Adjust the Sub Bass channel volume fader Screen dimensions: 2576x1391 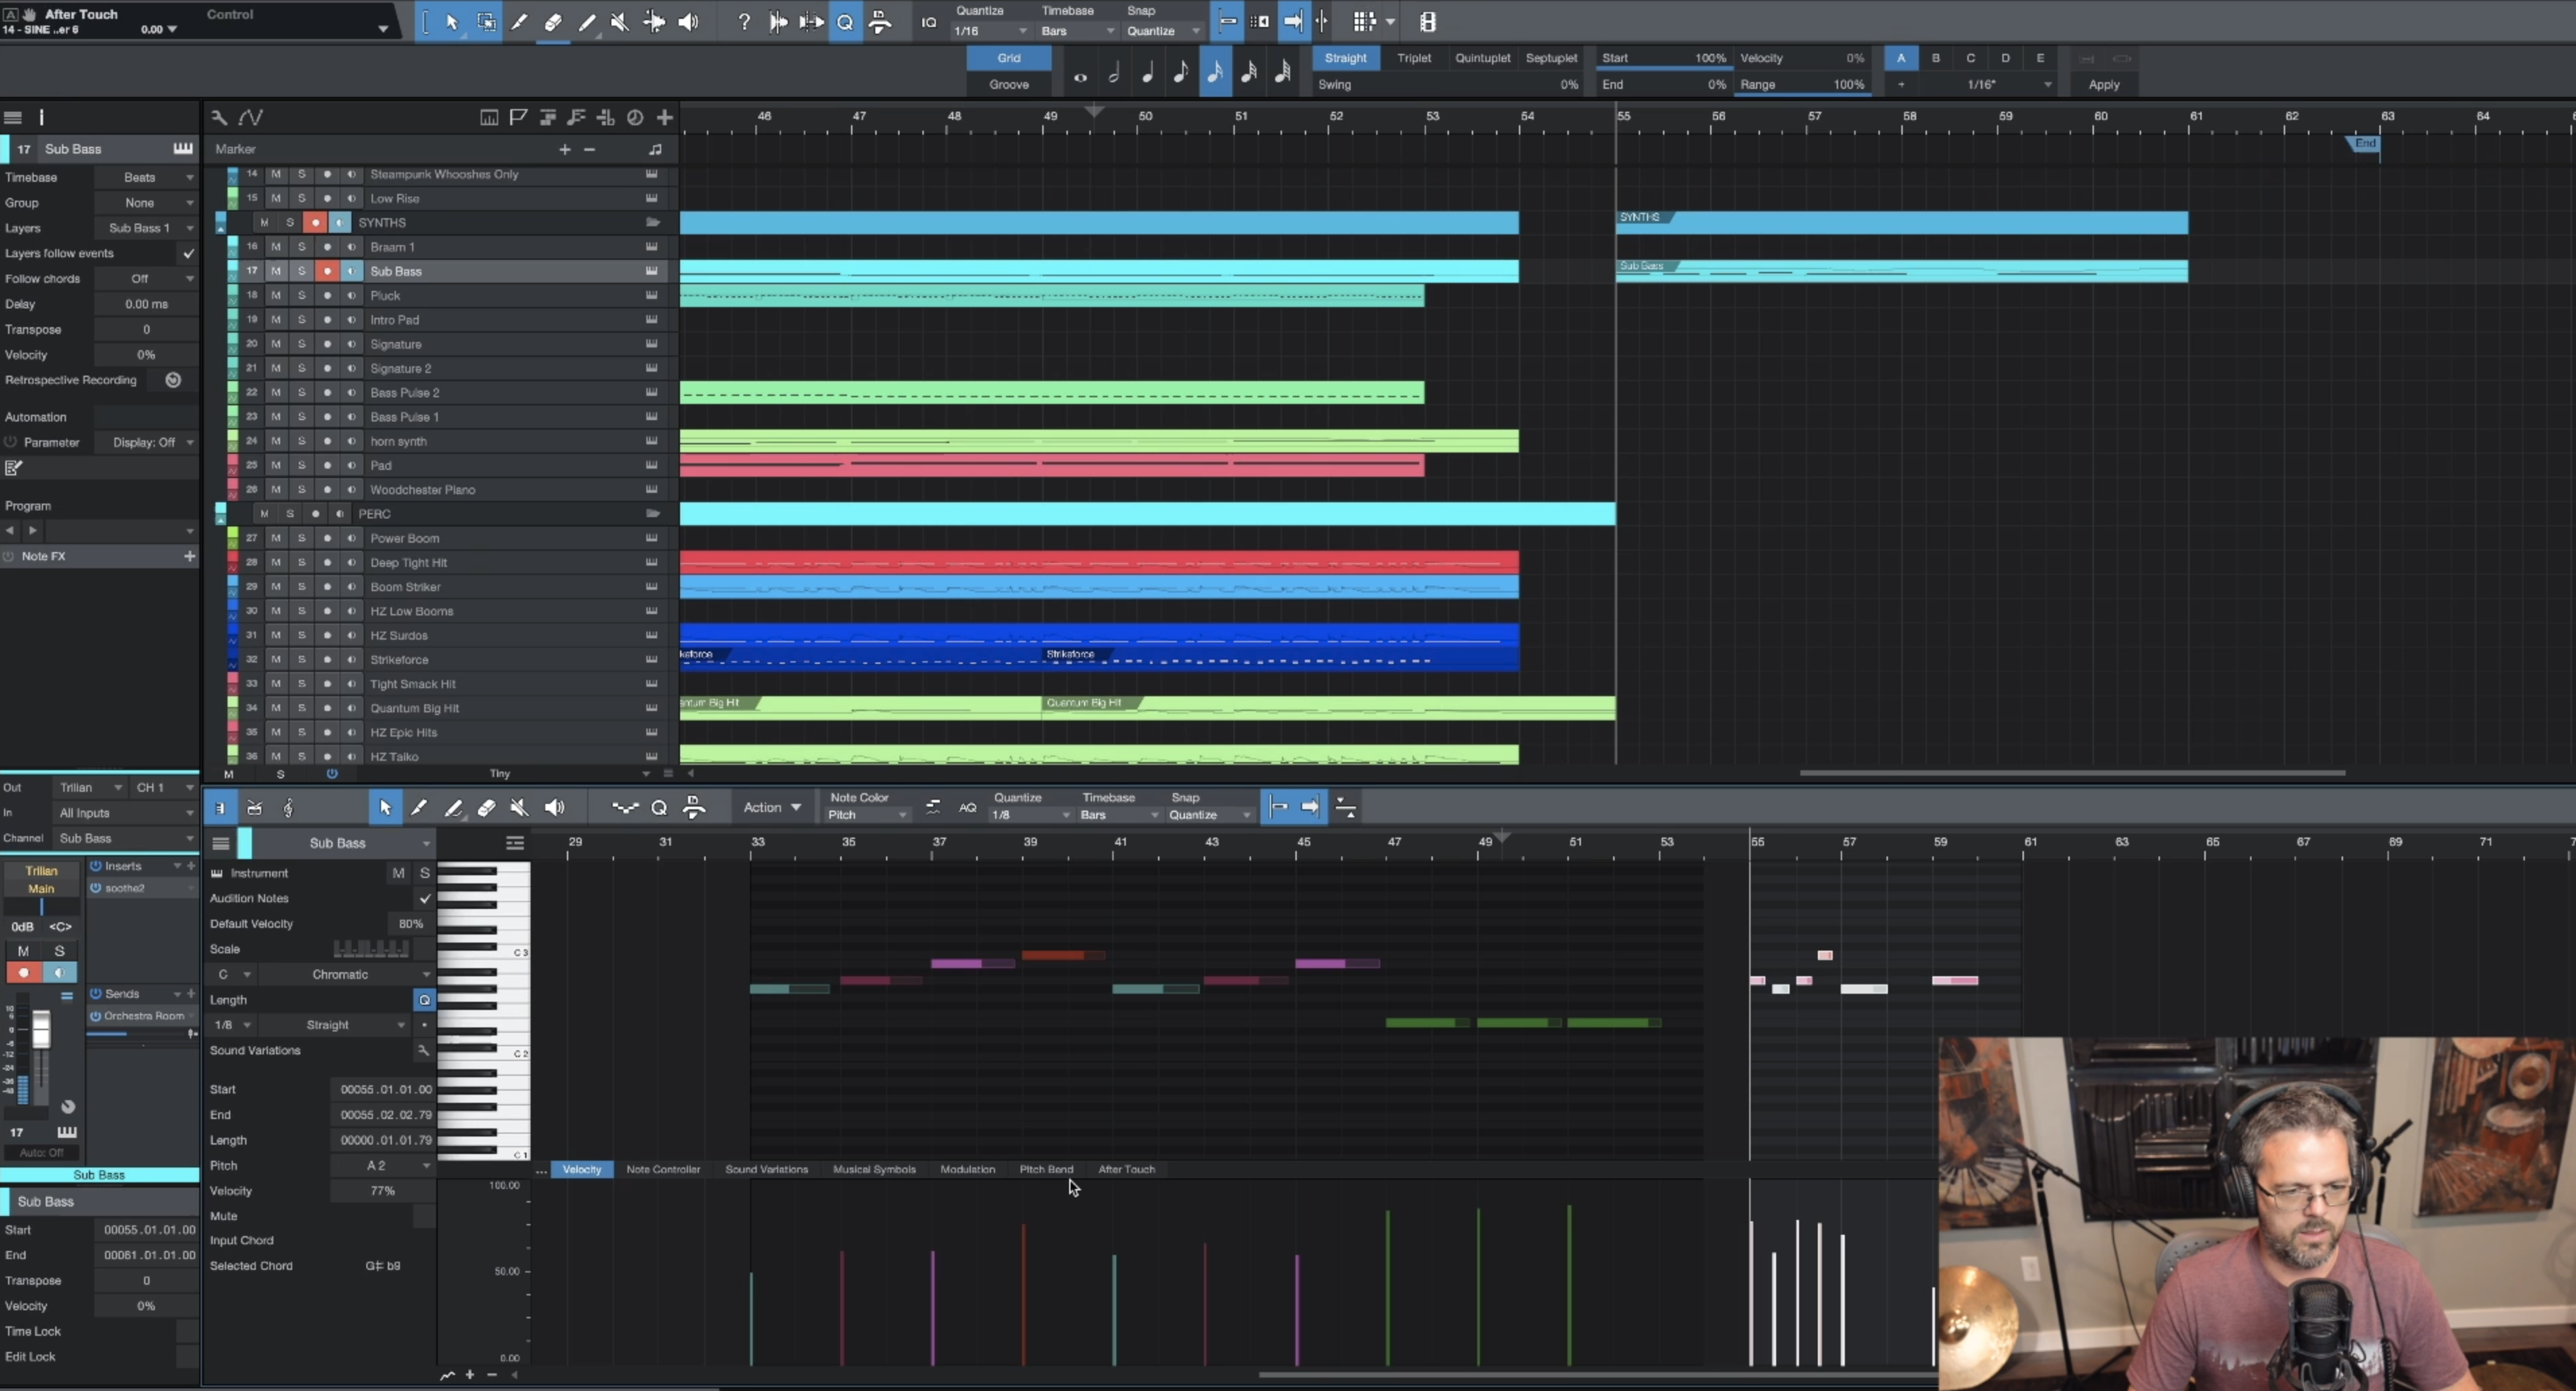click(41, 1030)
